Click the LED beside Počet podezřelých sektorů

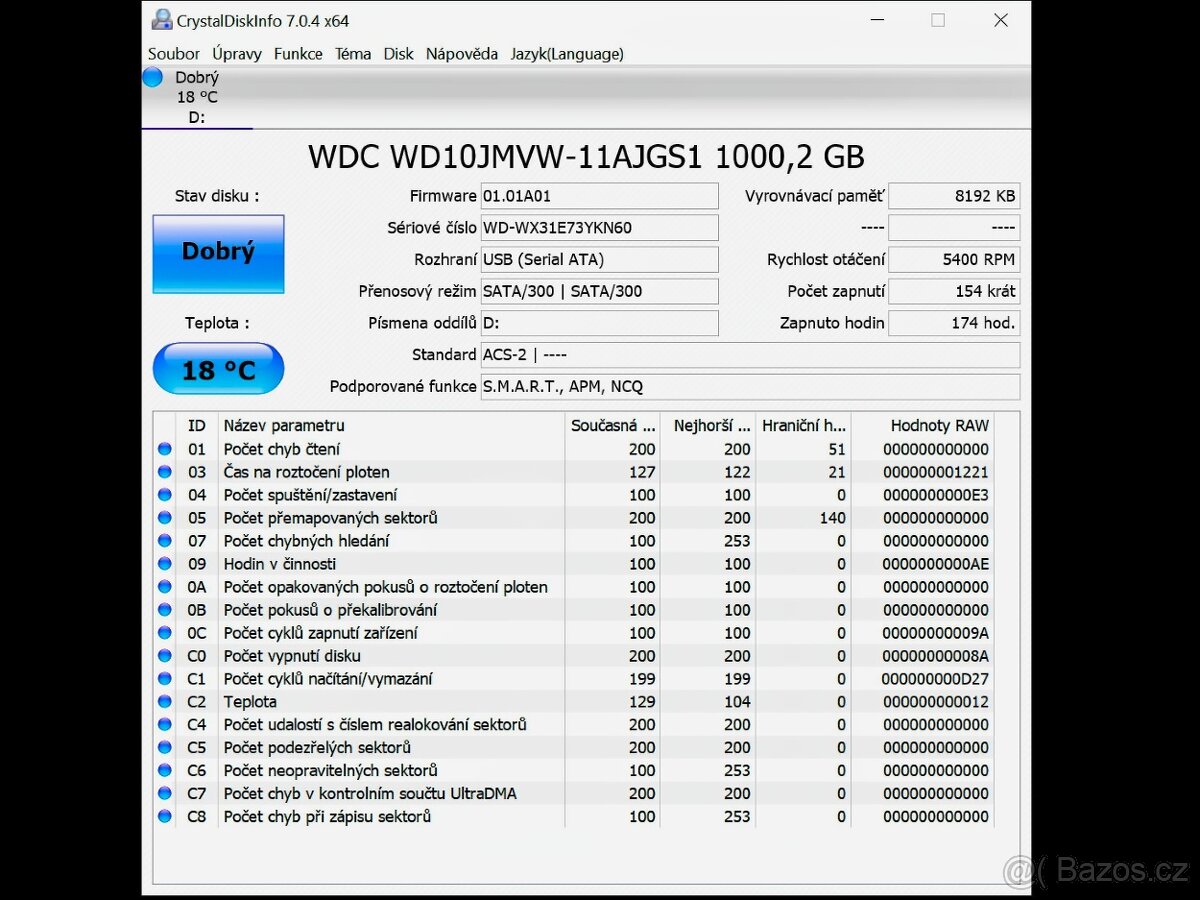163,747
